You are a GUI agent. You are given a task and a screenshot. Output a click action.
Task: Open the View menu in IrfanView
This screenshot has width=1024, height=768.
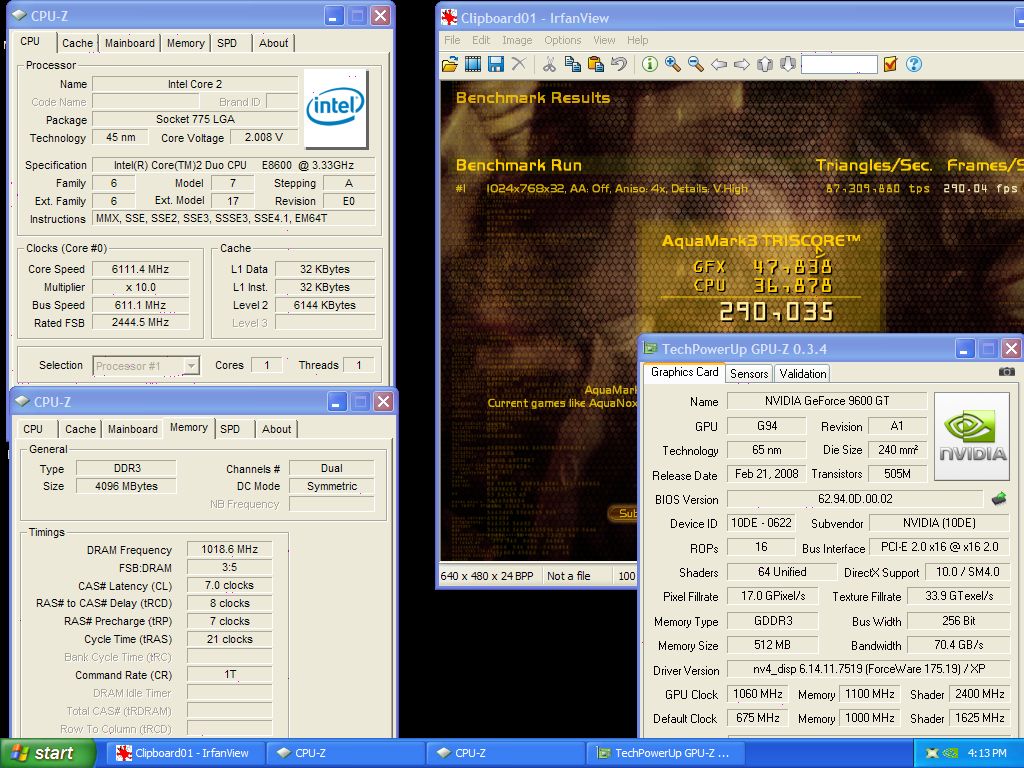point(604,40)
